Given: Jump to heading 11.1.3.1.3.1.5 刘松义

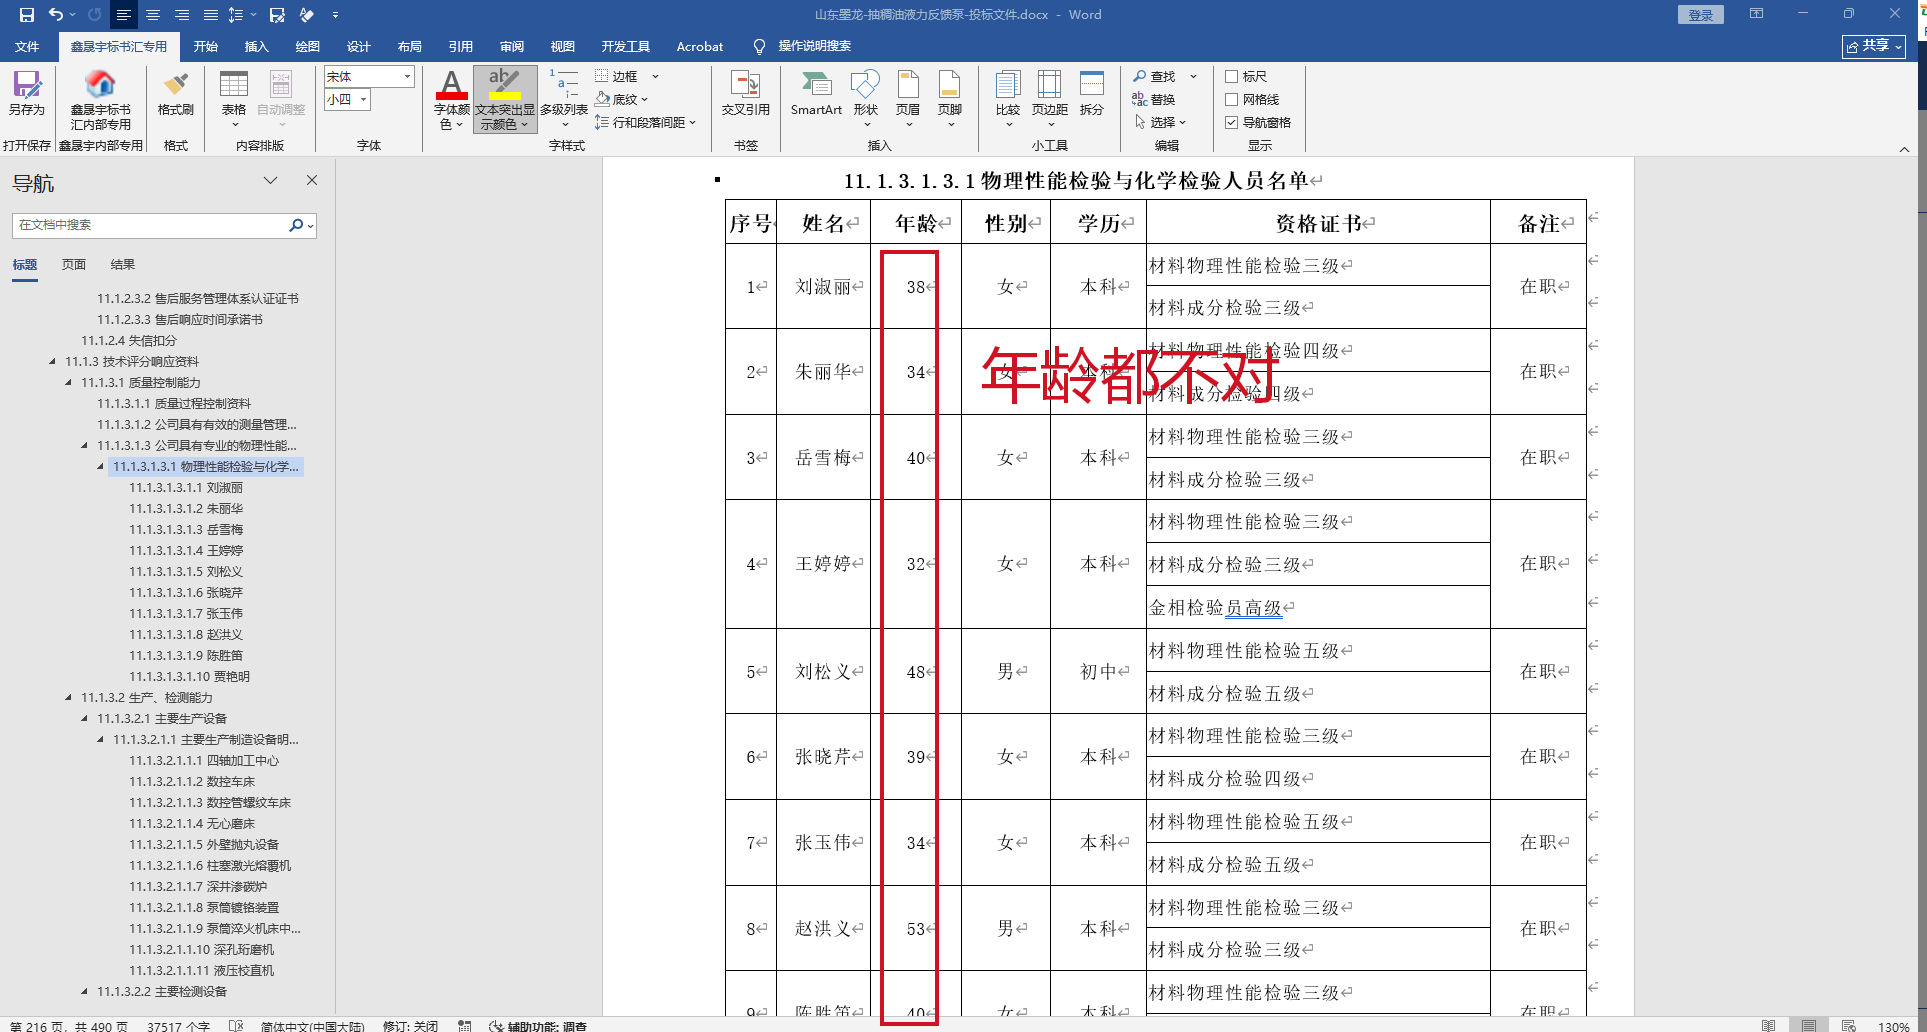Looking at the screenshot, I should [186, 572].
